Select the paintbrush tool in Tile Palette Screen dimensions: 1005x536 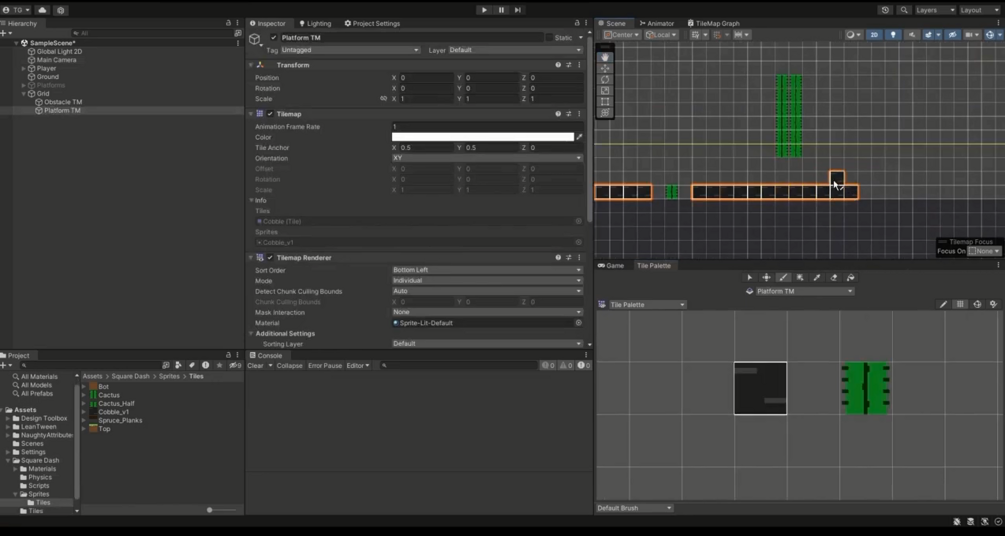[x=783, y=278]
